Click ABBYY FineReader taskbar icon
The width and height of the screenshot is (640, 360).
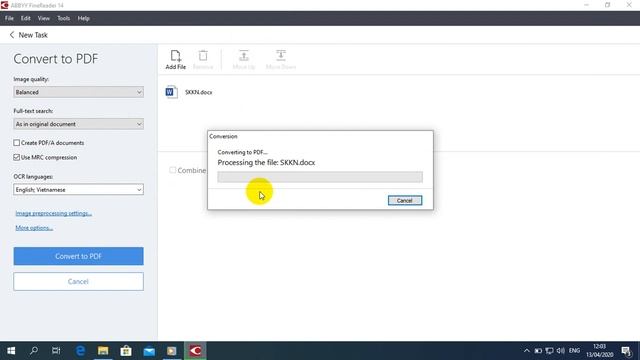pyautogui.click(x=195, y=351)
